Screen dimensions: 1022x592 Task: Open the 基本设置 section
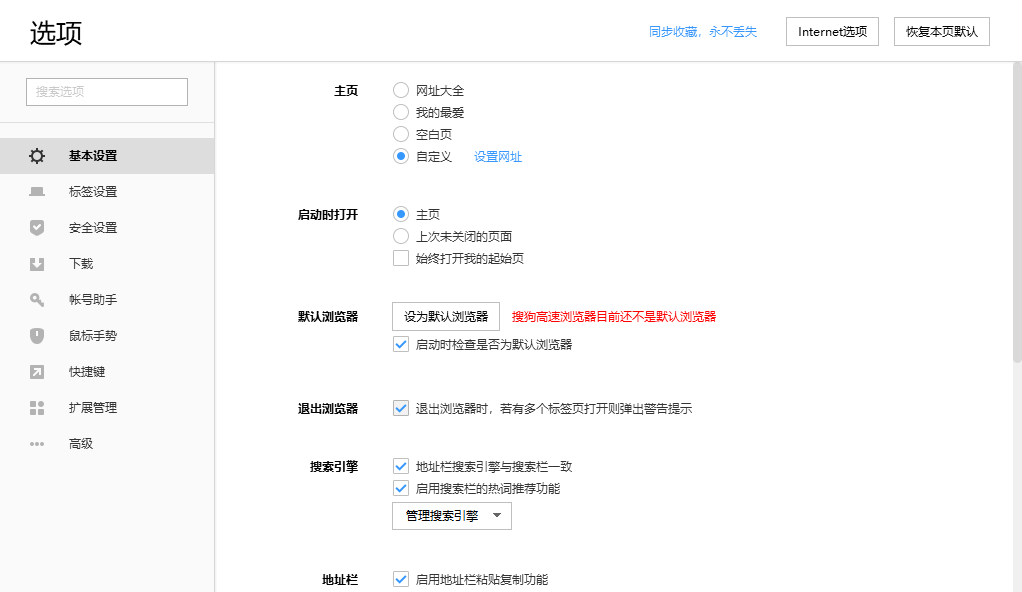[x=107, y=156]
